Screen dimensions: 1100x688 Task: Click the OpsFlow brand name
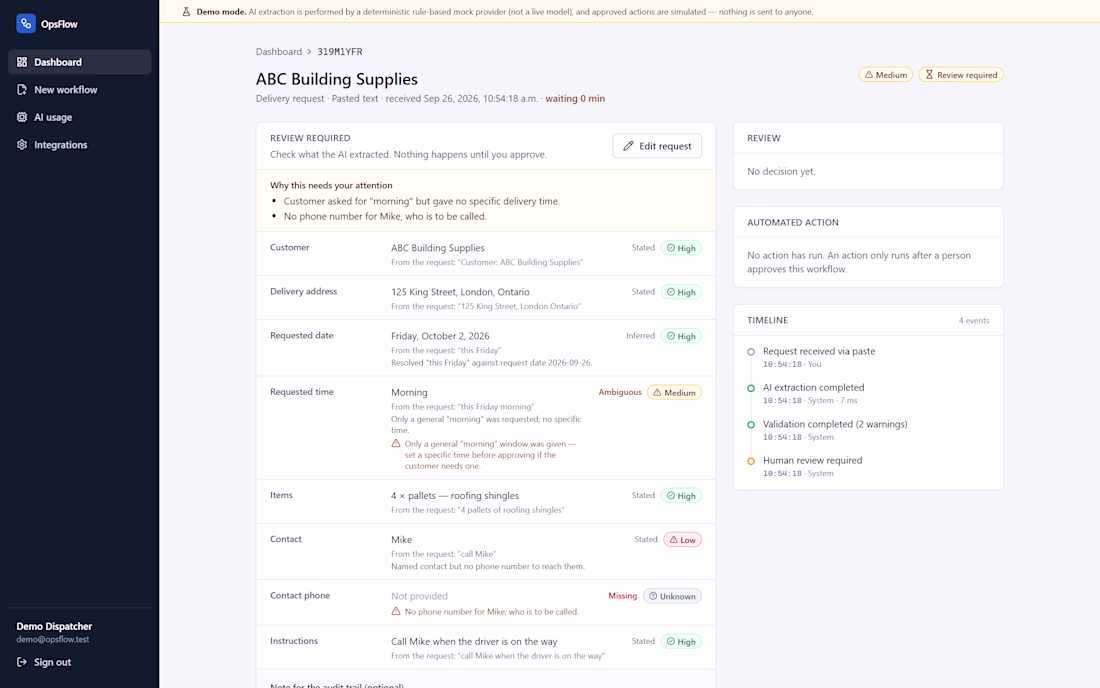(59, 24)
